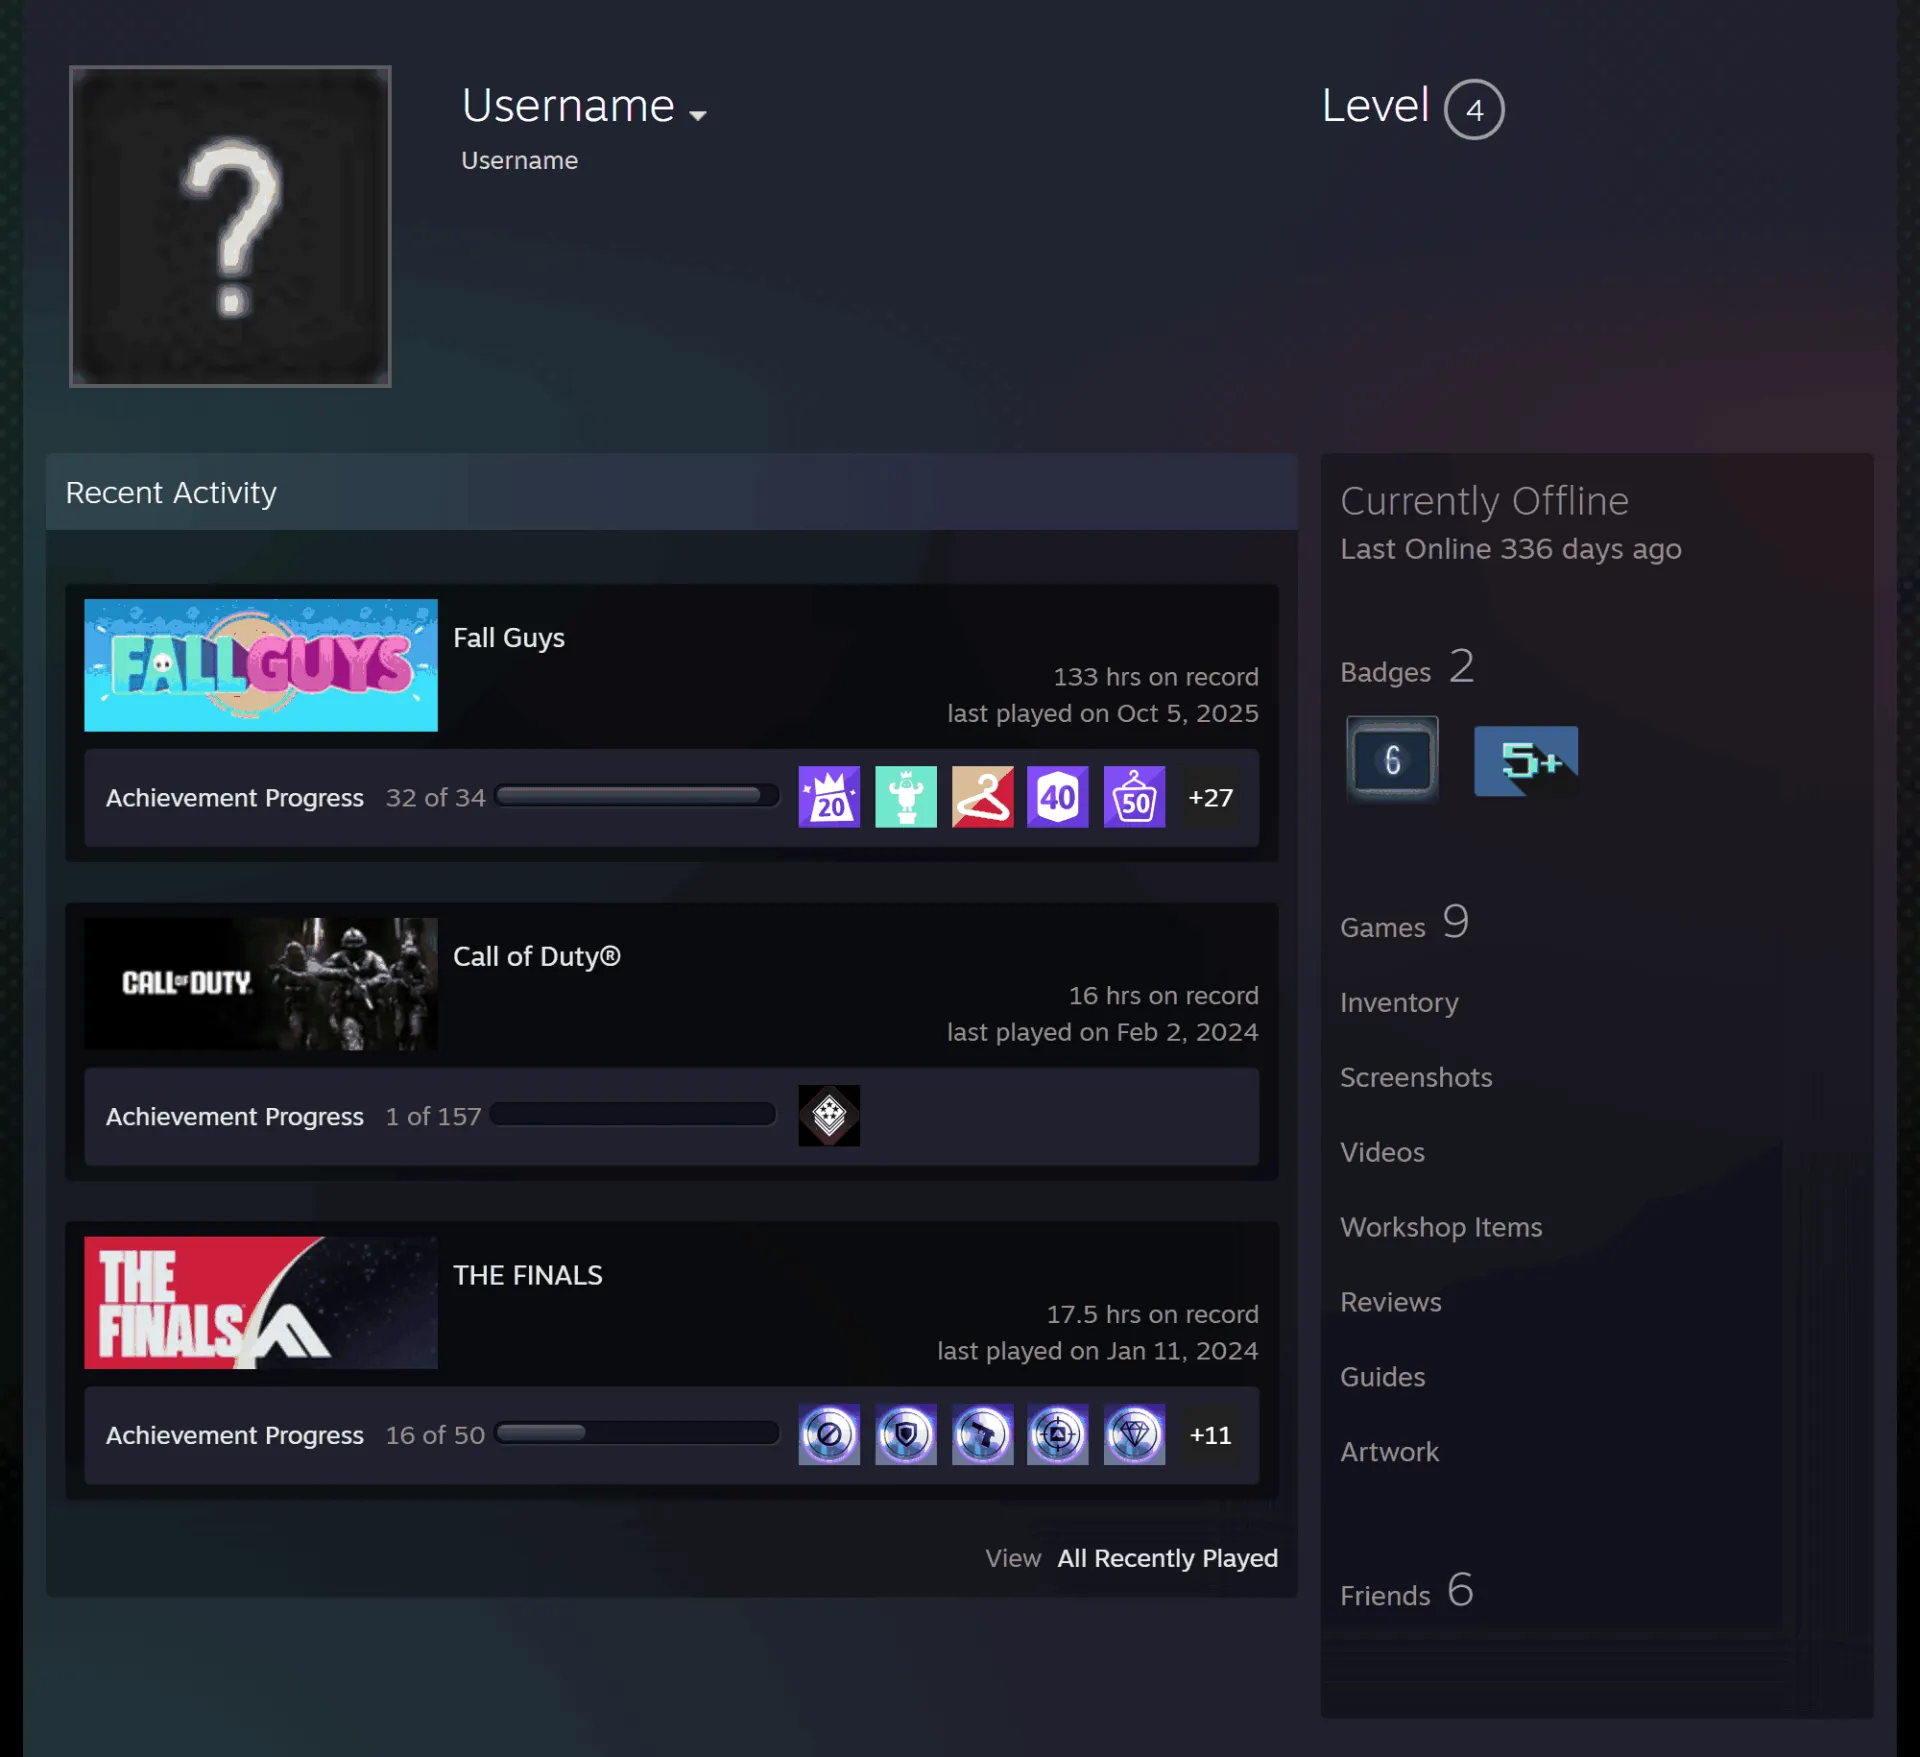Open THE FINALS game banner

point(261,1302)
